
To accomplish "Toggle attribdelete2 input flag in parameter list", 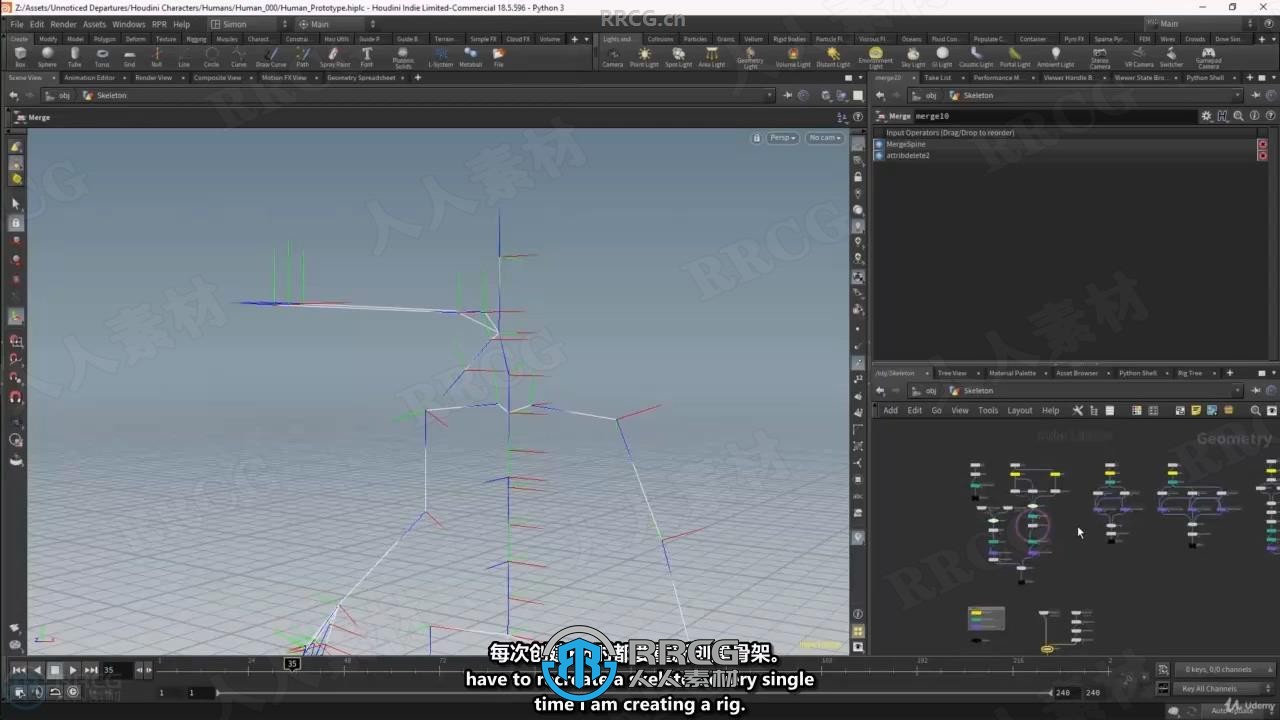I will [1262, 155].
